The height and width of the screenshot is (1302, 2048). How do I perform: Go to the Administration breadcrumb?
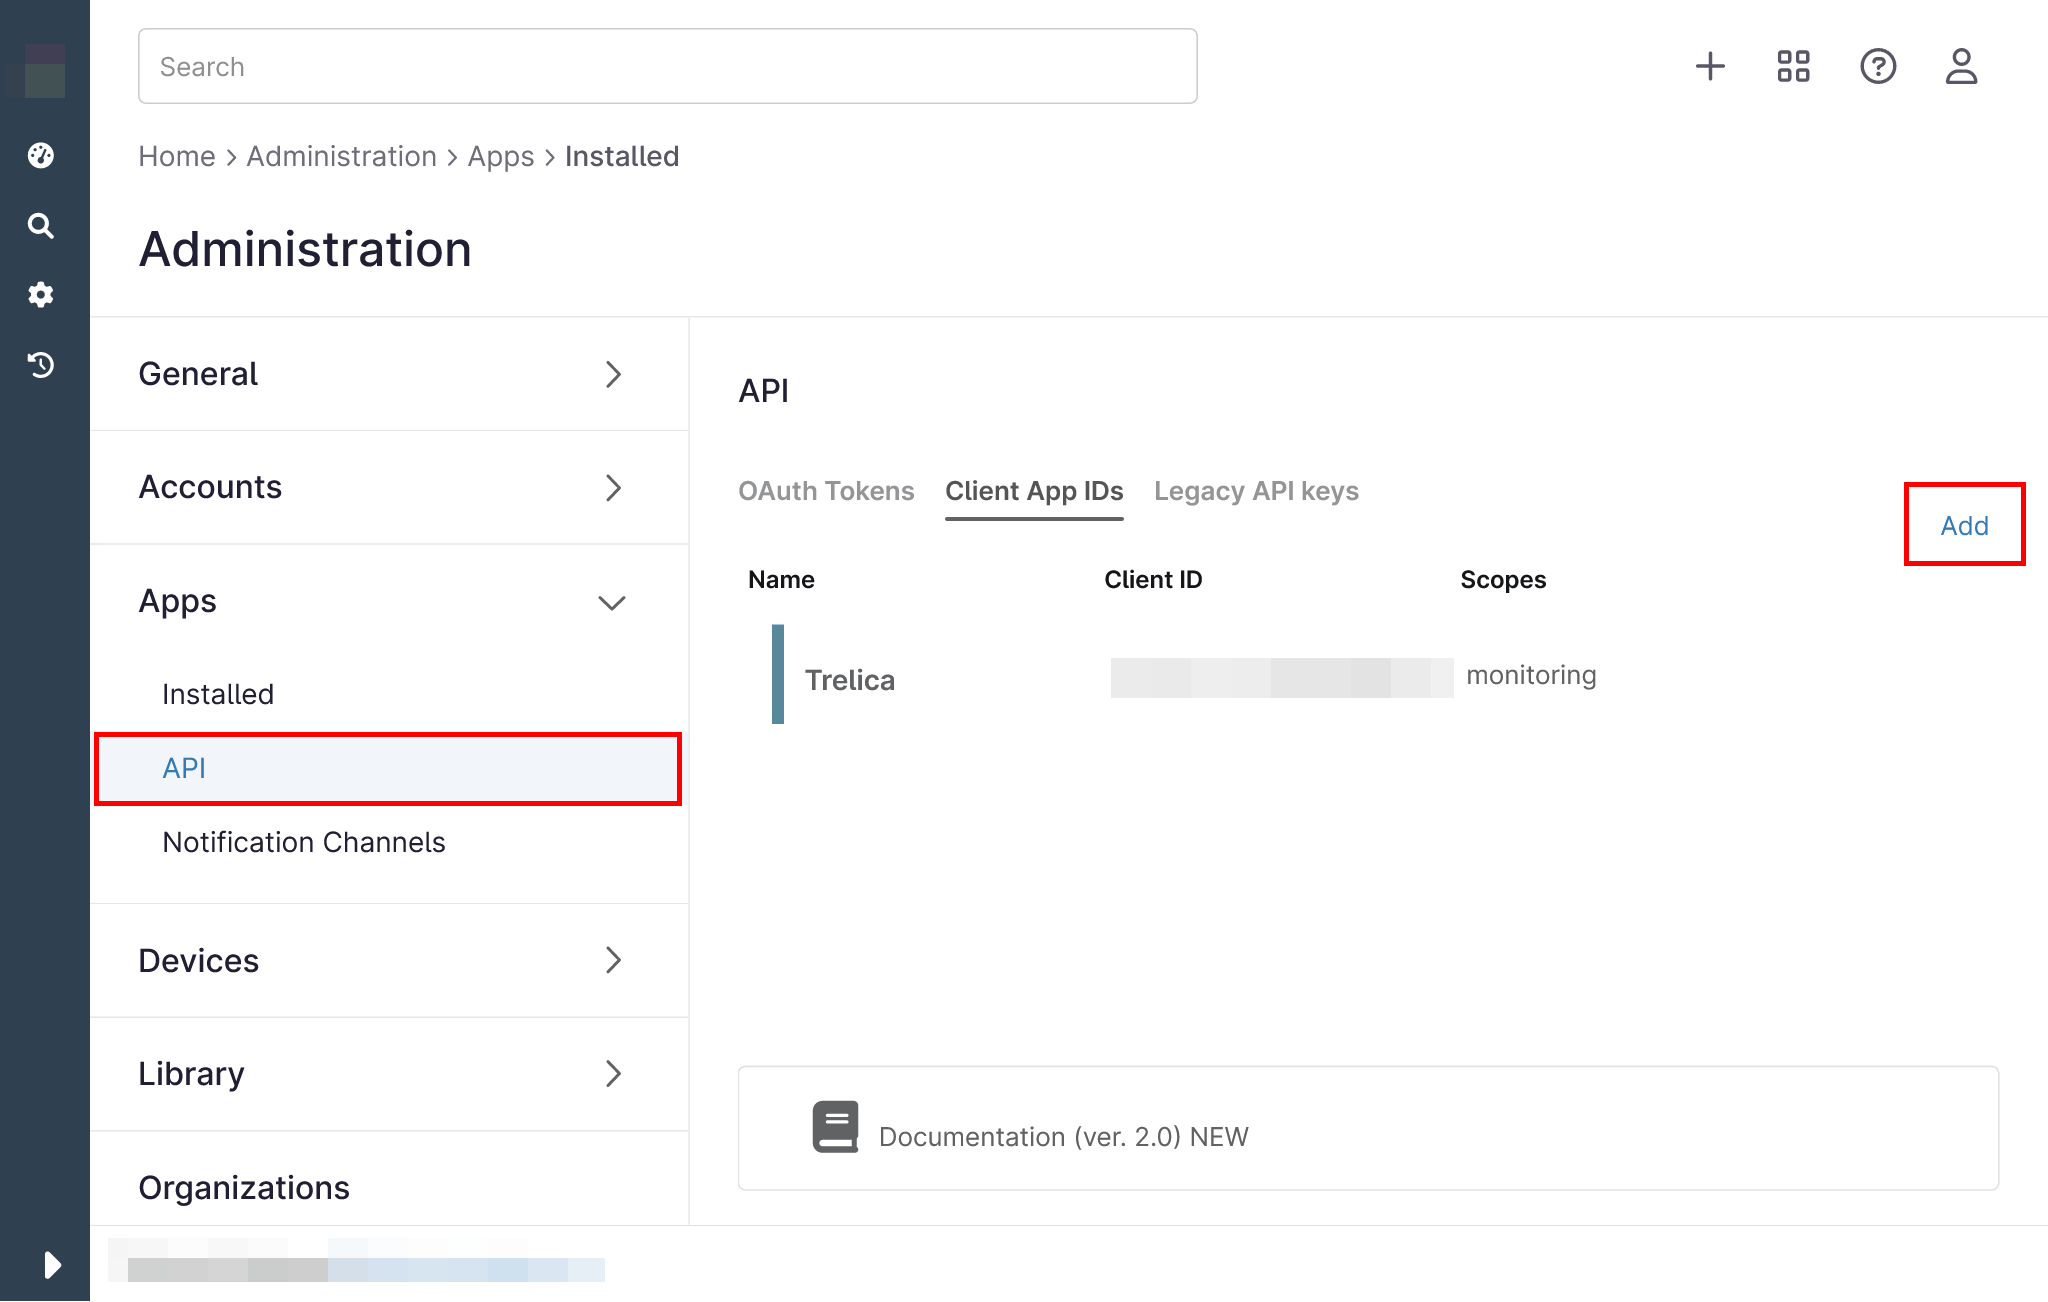342,156
